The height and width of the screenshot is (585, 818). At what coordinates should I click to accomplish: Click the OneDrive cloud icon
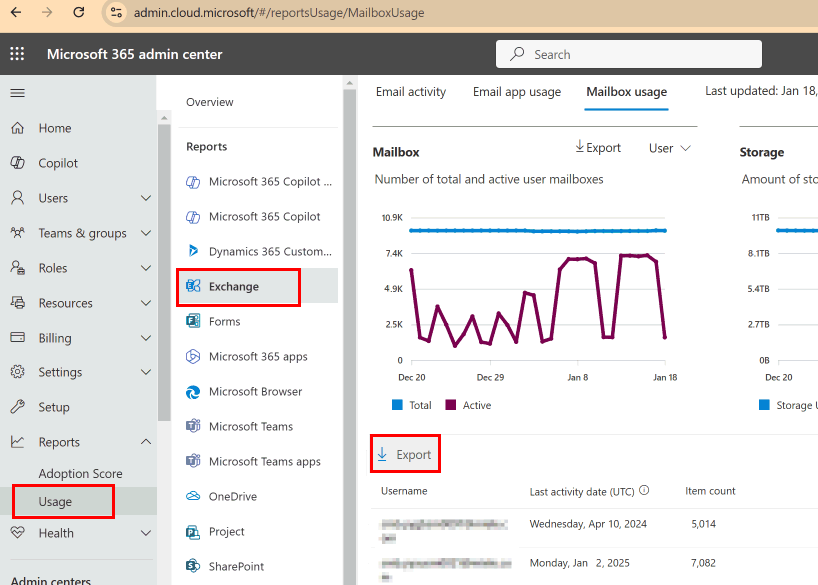pos(193,496)
